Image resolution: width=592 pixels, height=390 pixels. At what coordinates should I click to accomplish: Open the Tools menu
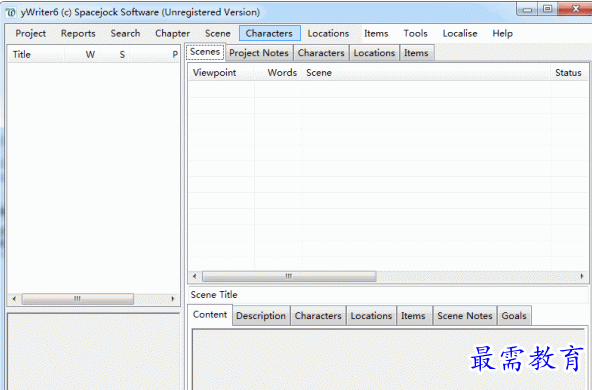click(x=415, y=33)
